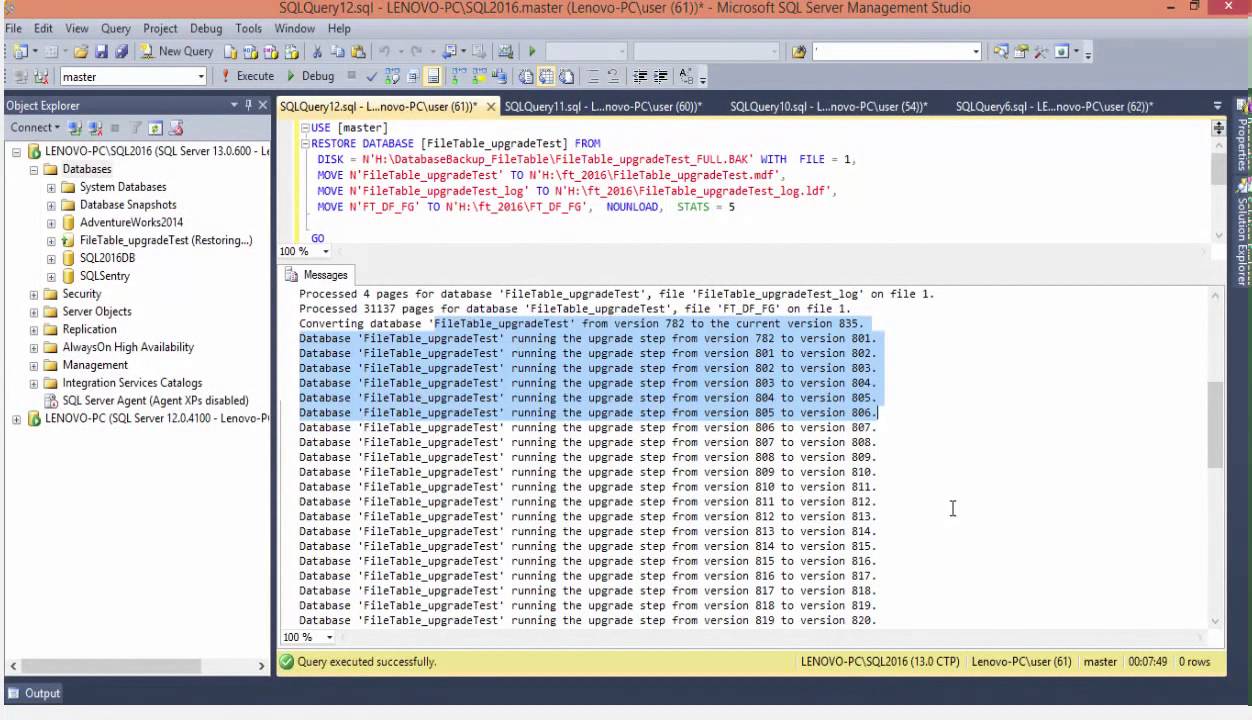This screenshot has width=1252, height=720.
Task: Select SQL Server Agent (Agent XPs disabled)
Action: coord(155,401)
